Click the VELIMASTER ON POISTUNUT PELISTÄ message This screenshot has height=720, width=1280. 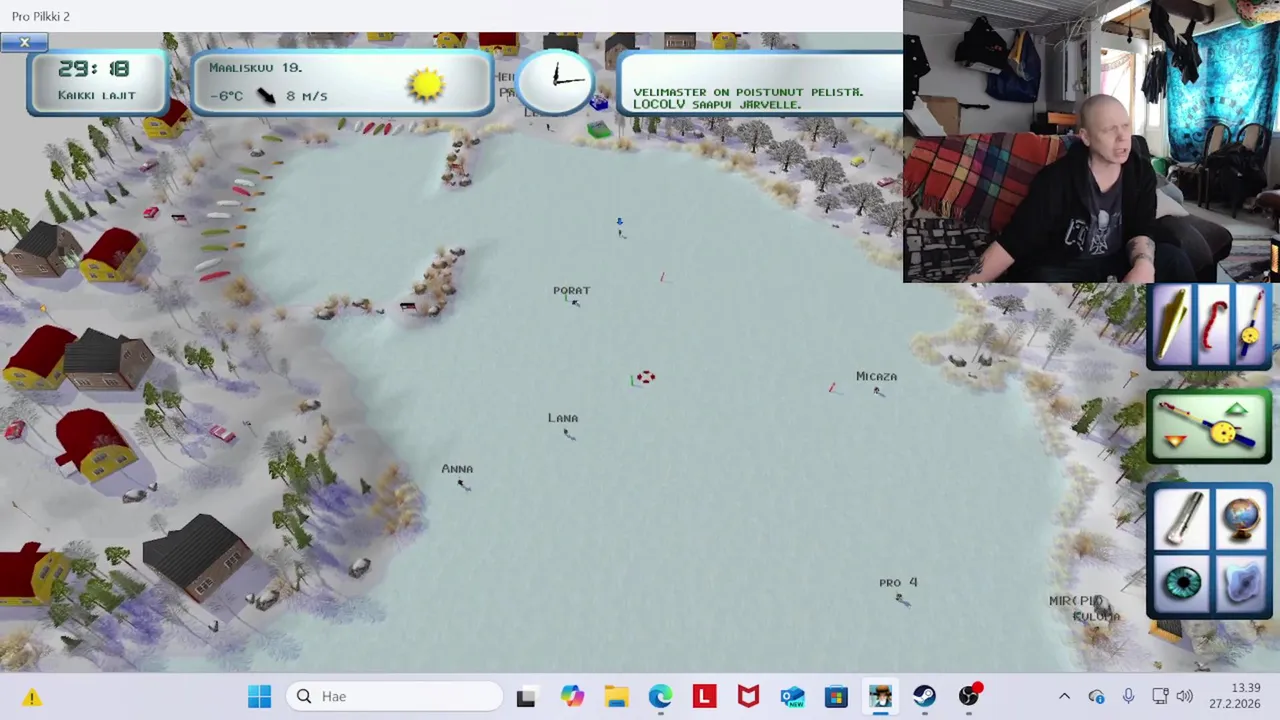point(748,92)
